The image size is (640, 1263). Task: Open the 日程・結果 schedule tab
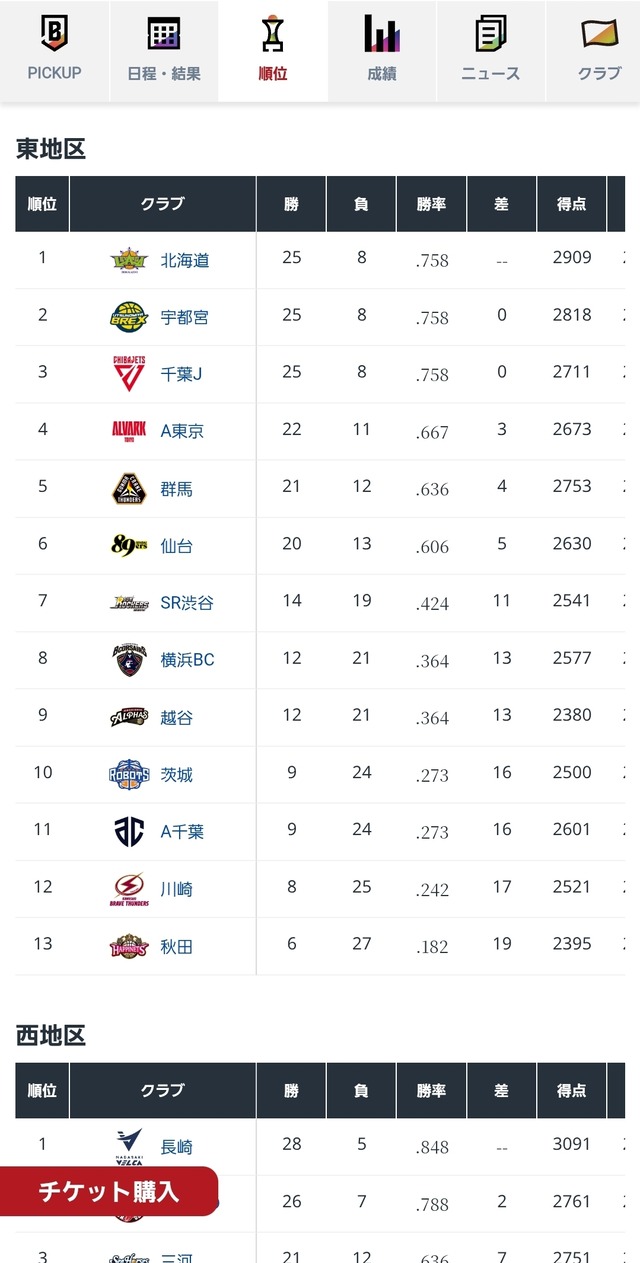(x=164, y=50)
